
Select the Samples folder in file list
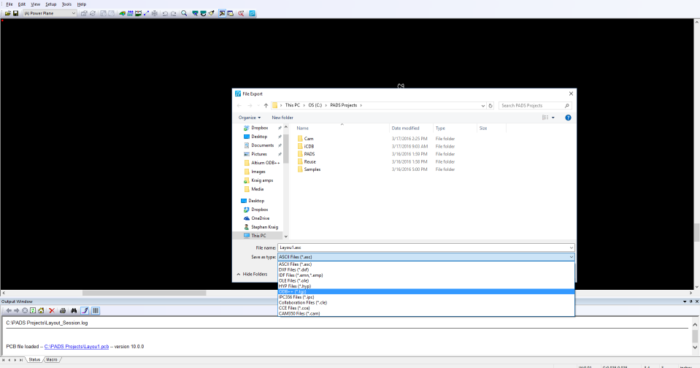[x=309, y=169]
